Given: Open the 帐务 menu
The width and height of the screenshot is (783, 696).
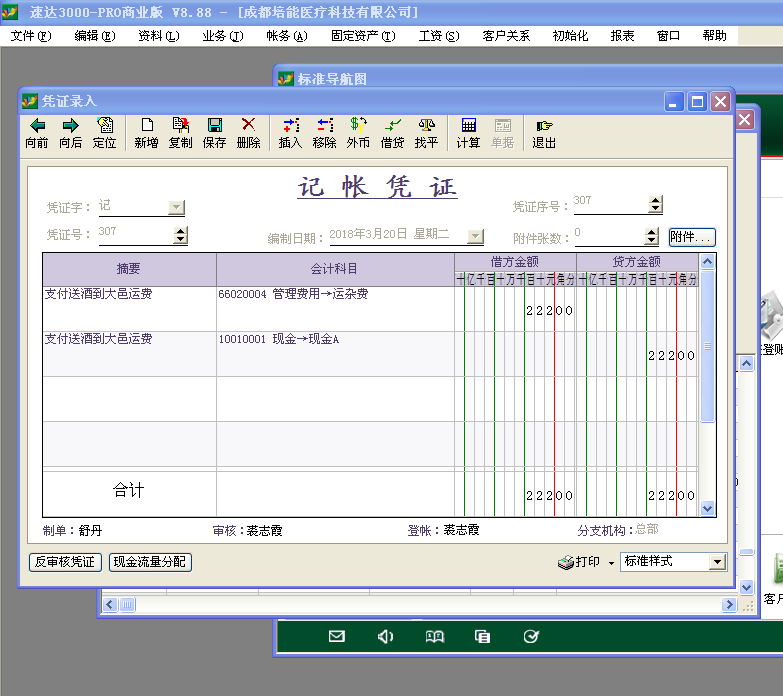Looking at the screenshot, I should click(x=286, y=36).
